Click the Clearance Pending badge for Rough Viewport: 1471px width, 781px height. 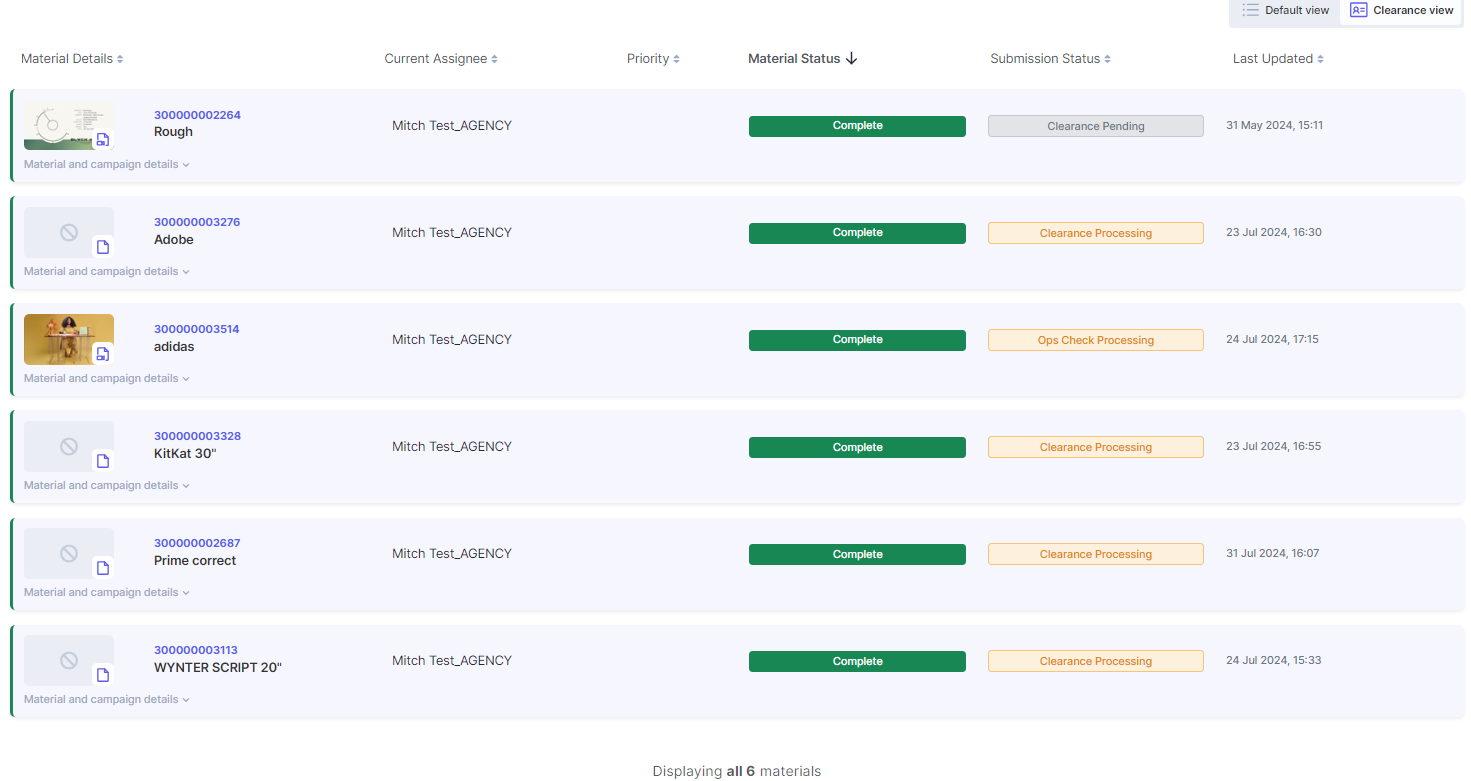coord(1096,126)
